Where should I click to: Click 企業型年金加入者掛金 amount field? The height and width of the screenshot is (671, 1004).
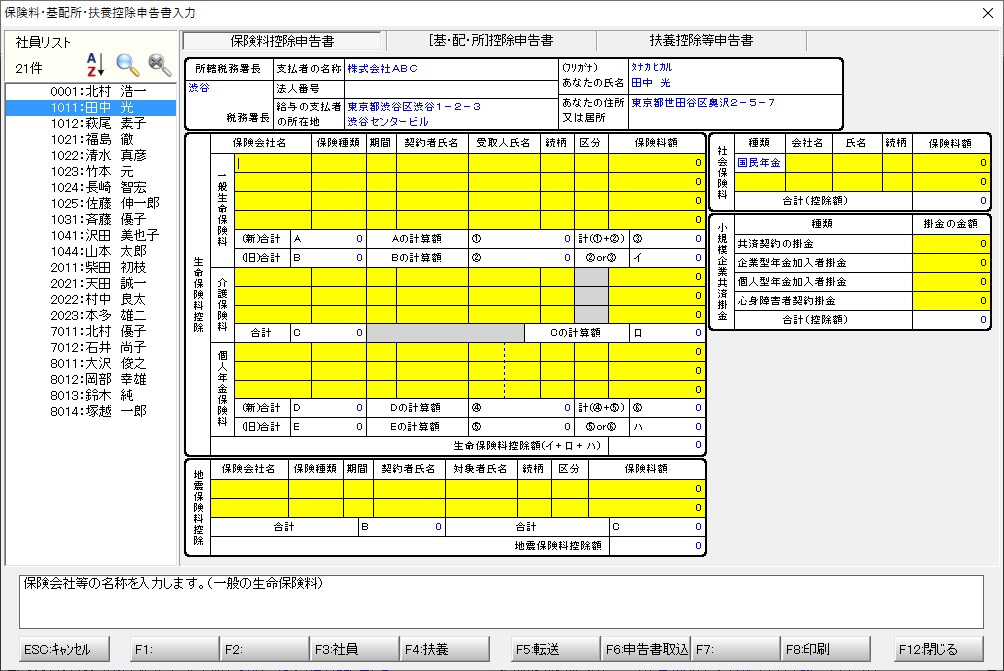[x=951, y=263]
